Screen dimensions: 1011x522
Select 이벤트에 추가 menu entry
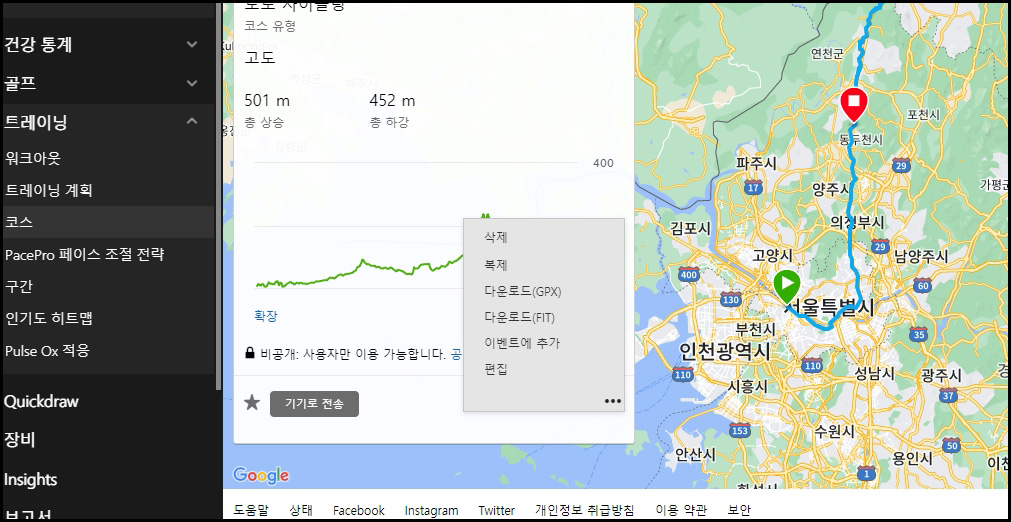pos(522,343)
